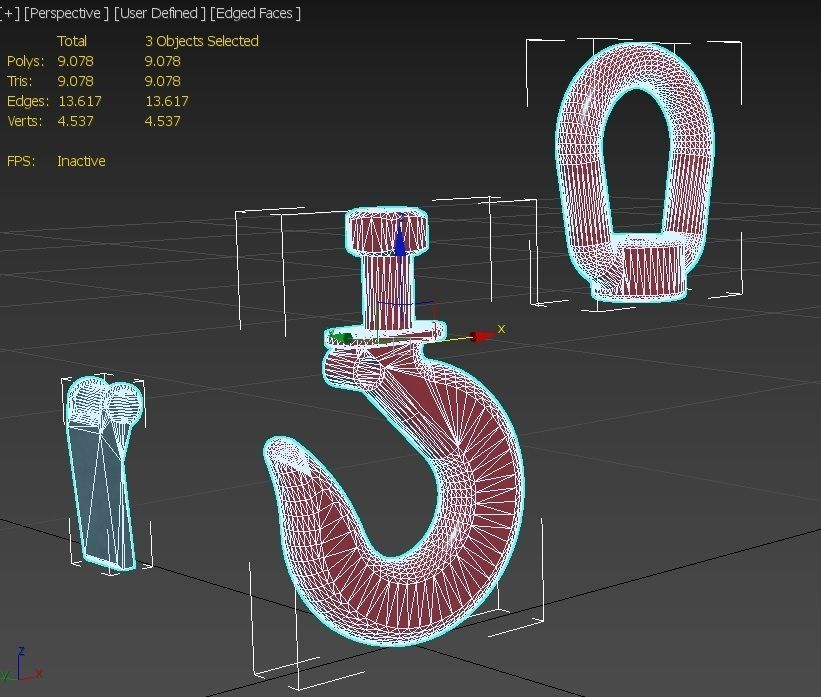Click the FPS 'Inactive' status text
This screenshot has width=821, height=697.
(x=81, y=161)
